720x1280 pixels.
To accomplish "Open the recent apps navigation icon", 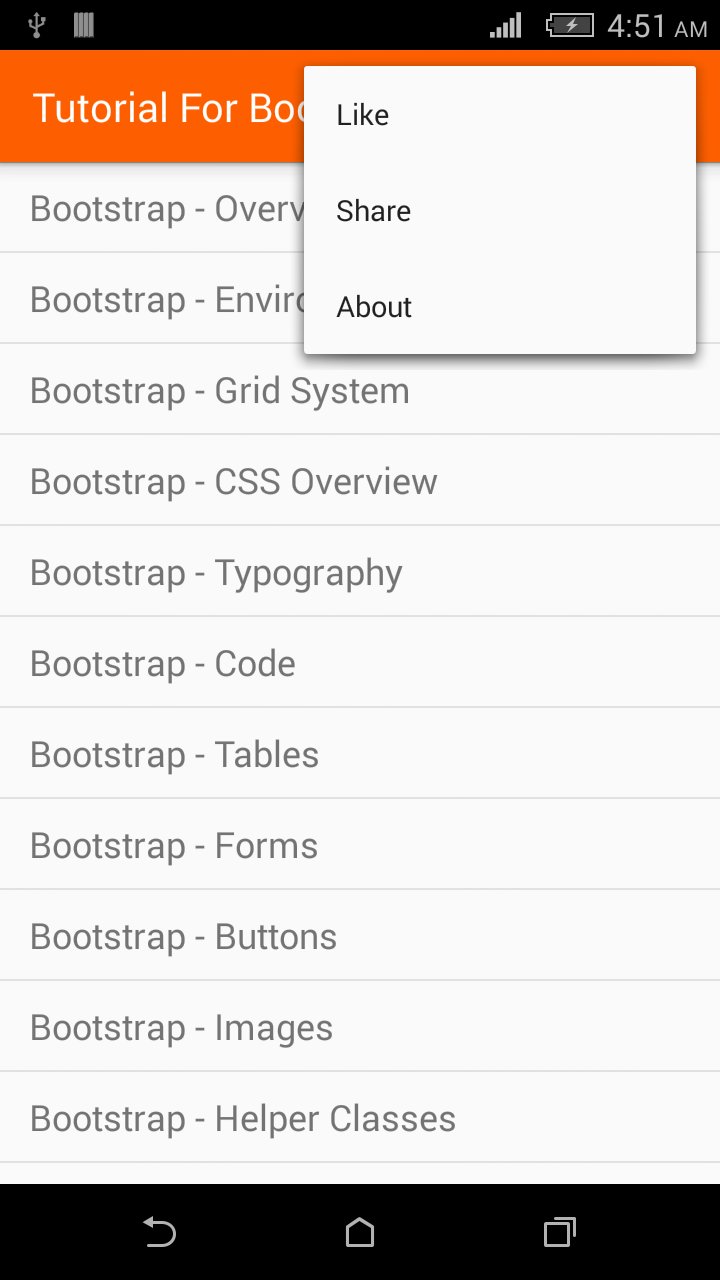I will [559, 1232].
